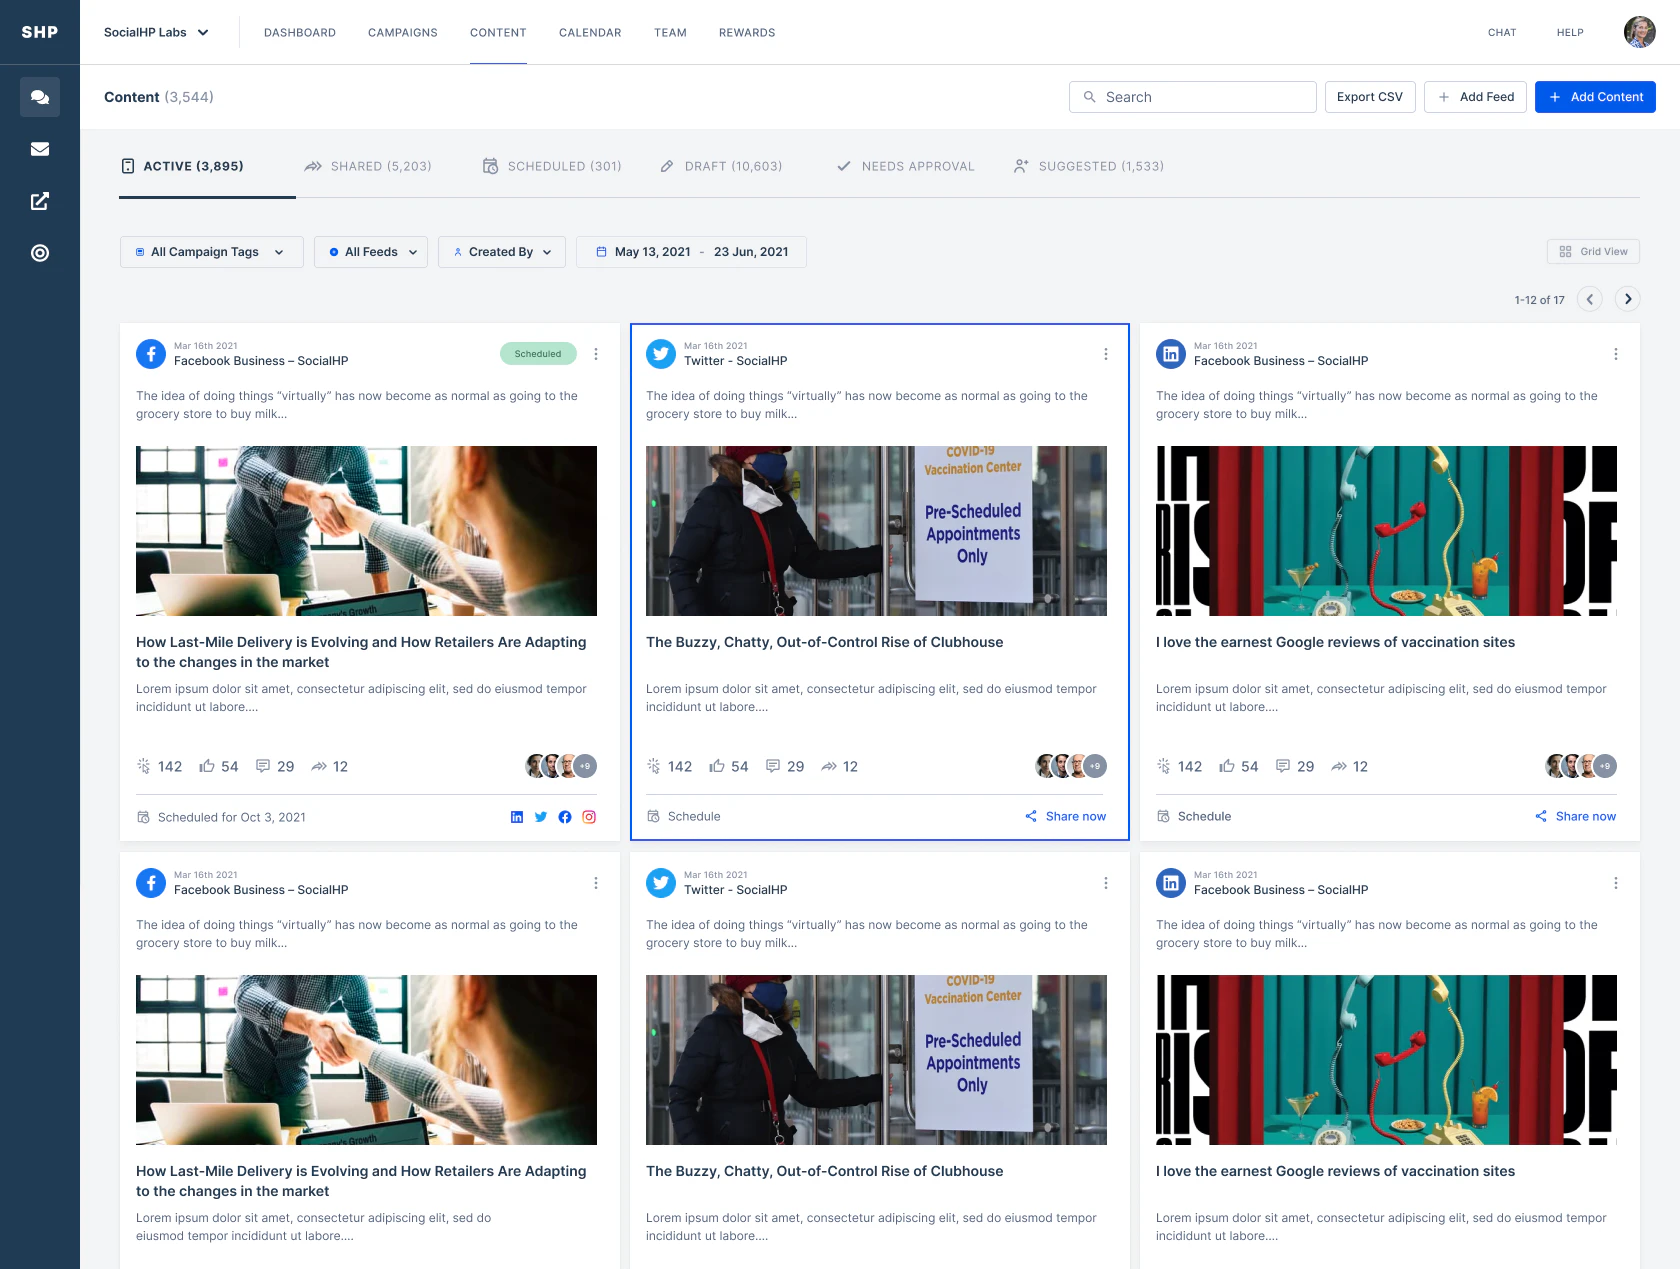The width and height of the screenshot is (1680, 1269).
Task: Click the Scheduled status badge on the Facebook post
Action: (538, 353)
